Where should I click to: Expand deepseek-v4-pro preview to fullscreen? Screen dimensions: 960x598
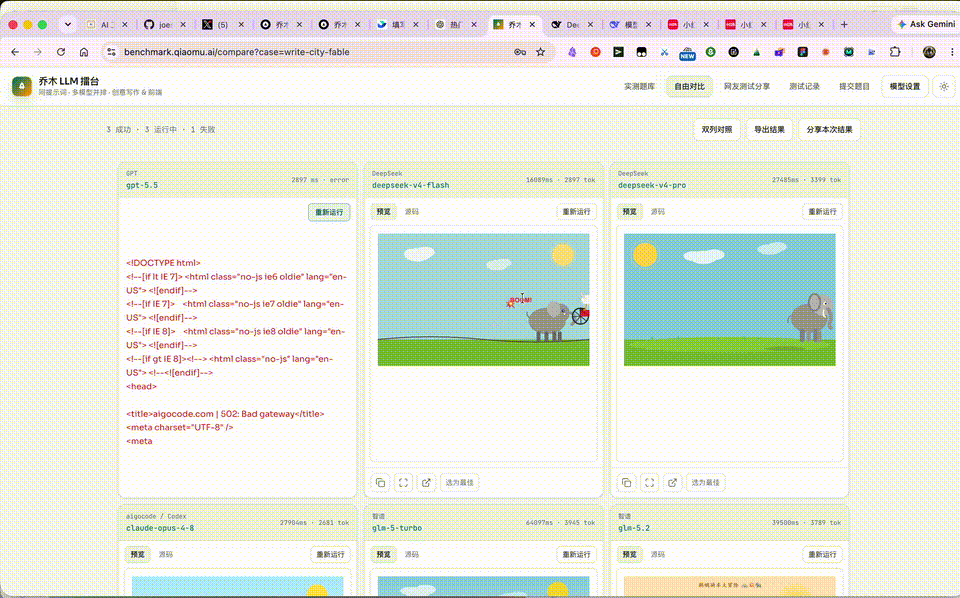pos(650,483)
